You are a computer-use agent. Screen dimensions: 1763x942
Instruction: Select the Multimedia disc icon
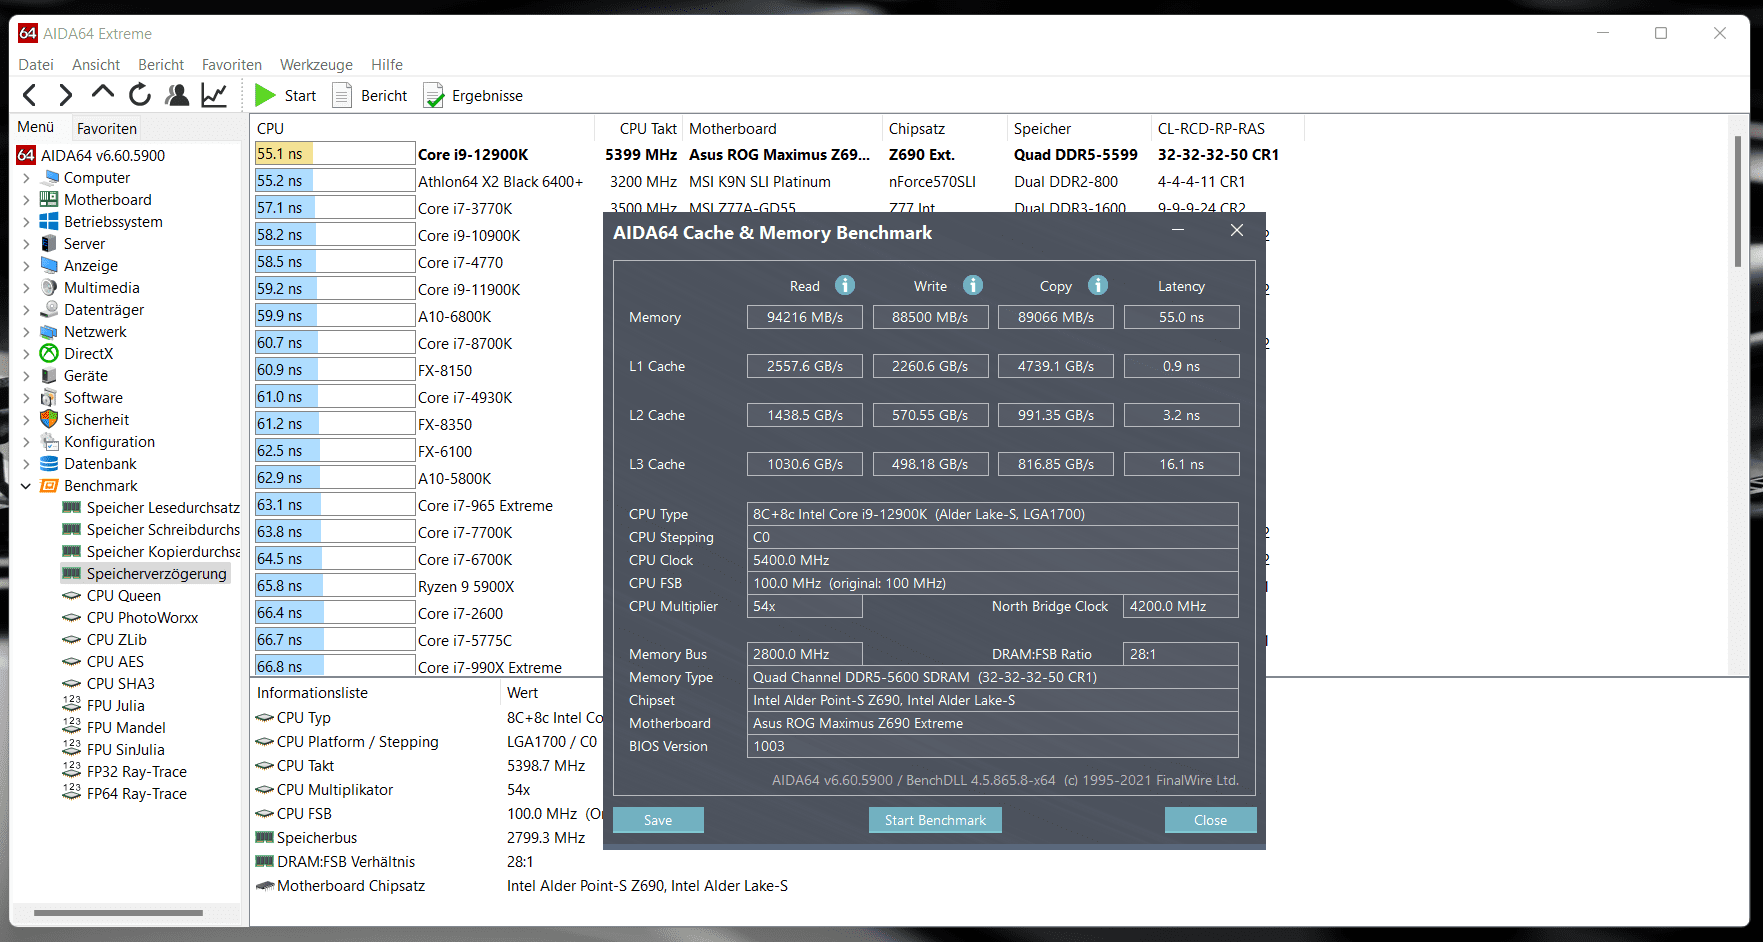point(49,287)
